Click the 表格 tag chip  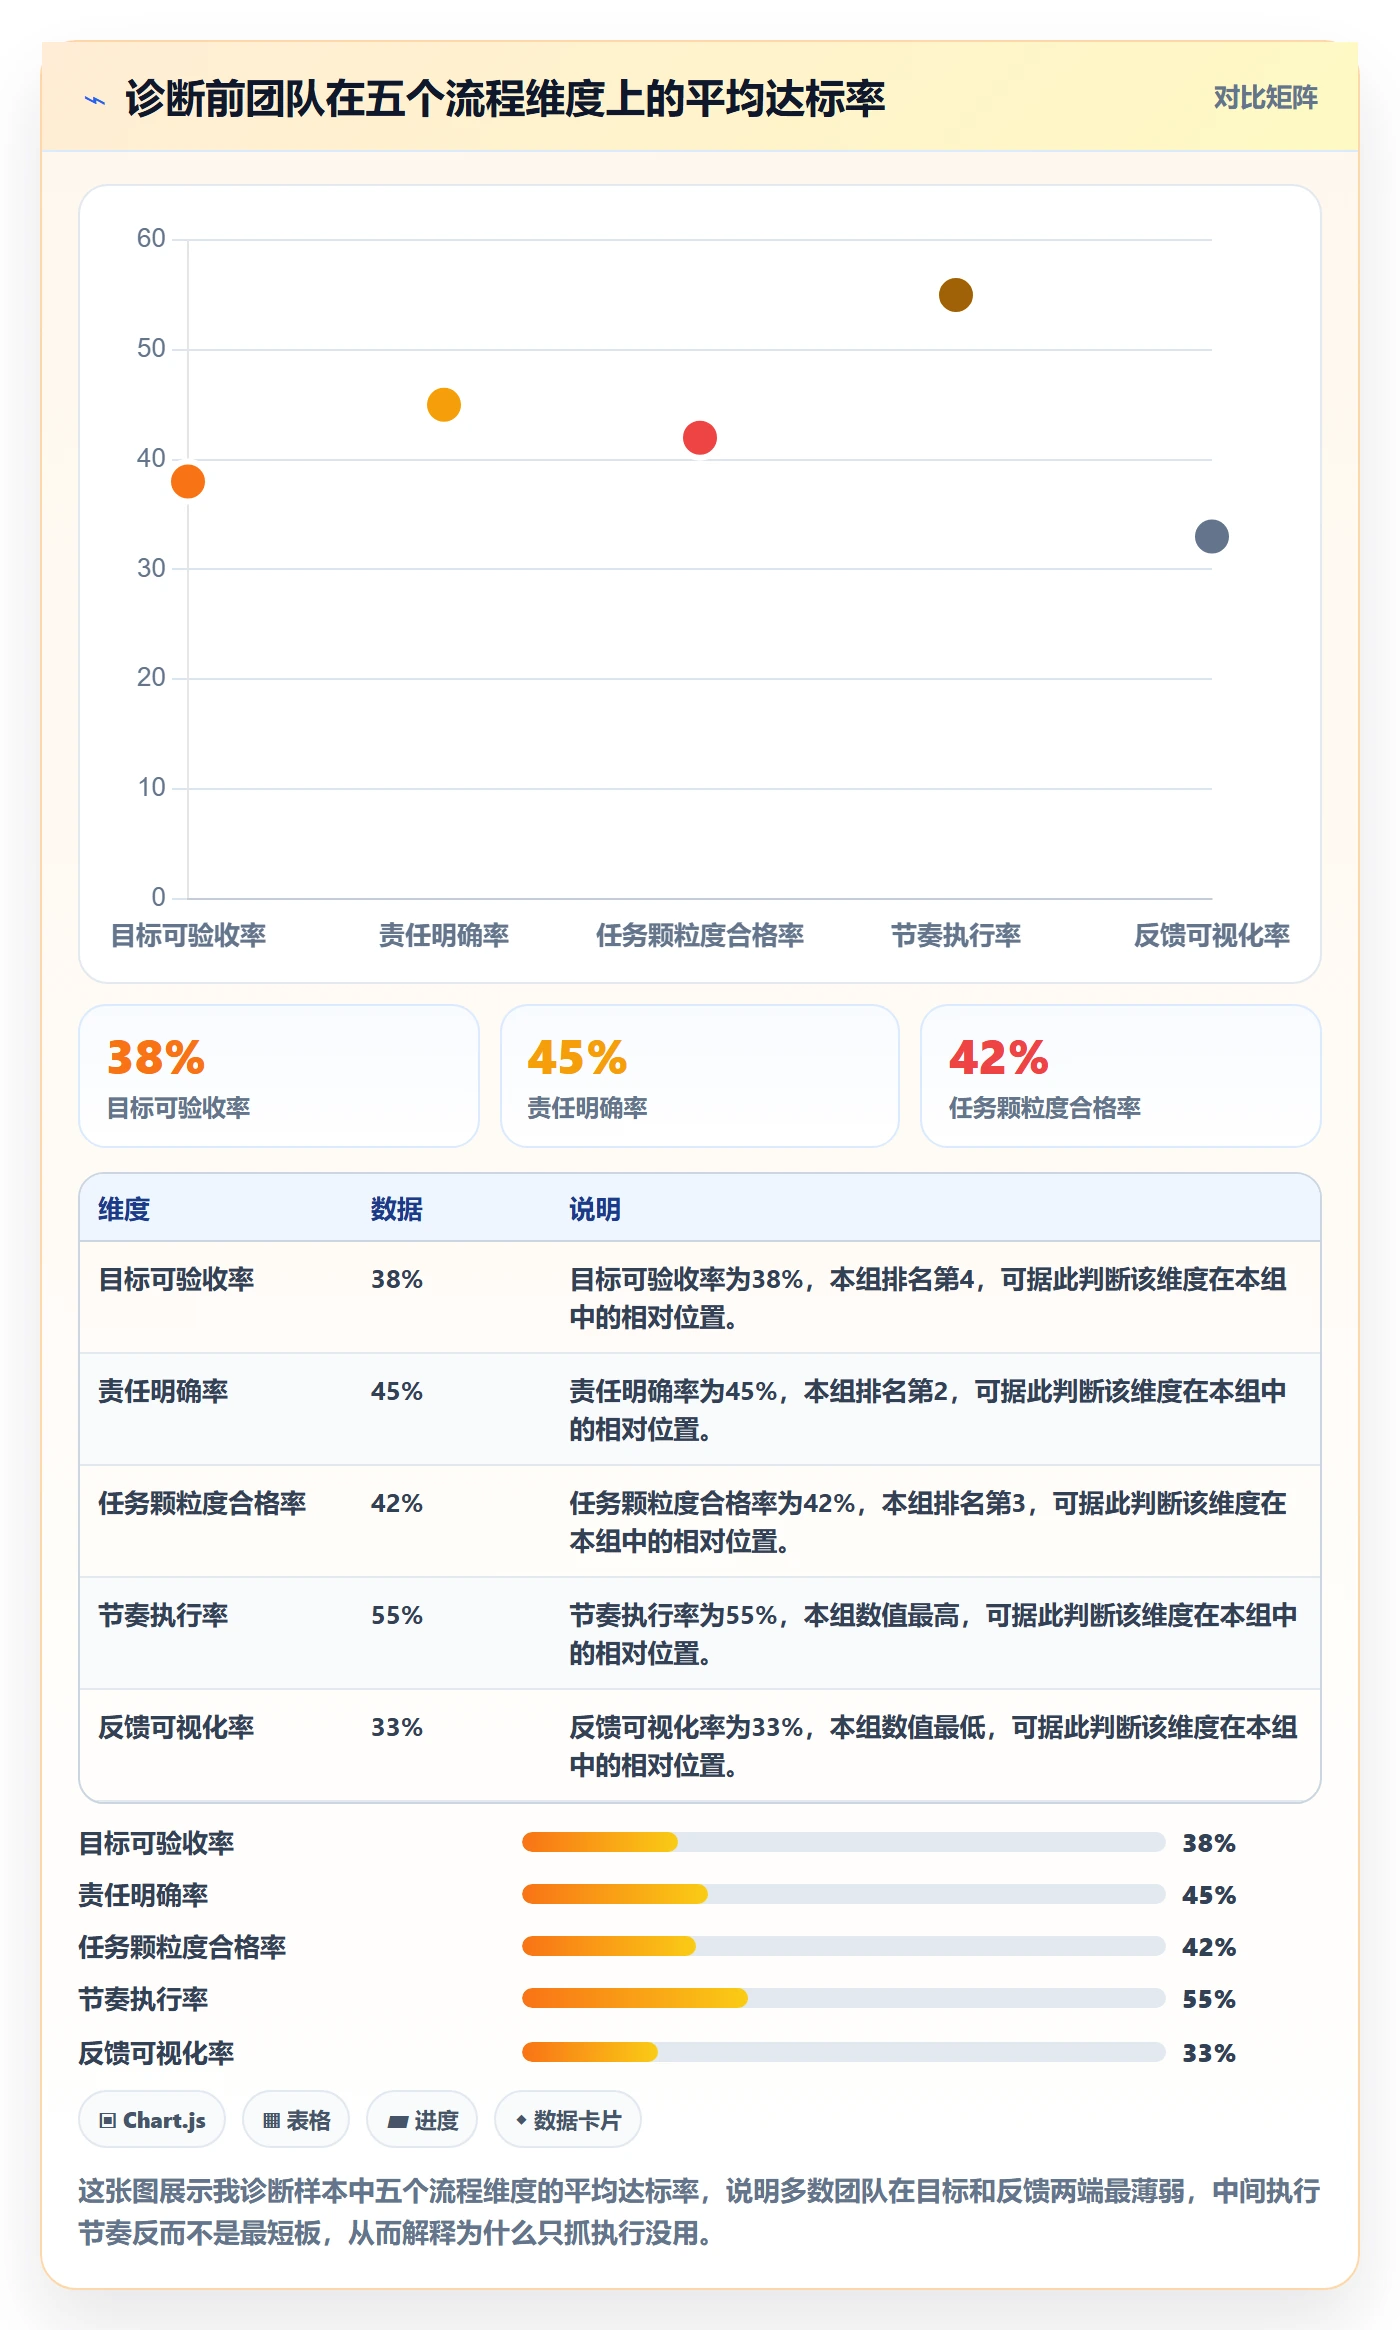(296, 2119)
